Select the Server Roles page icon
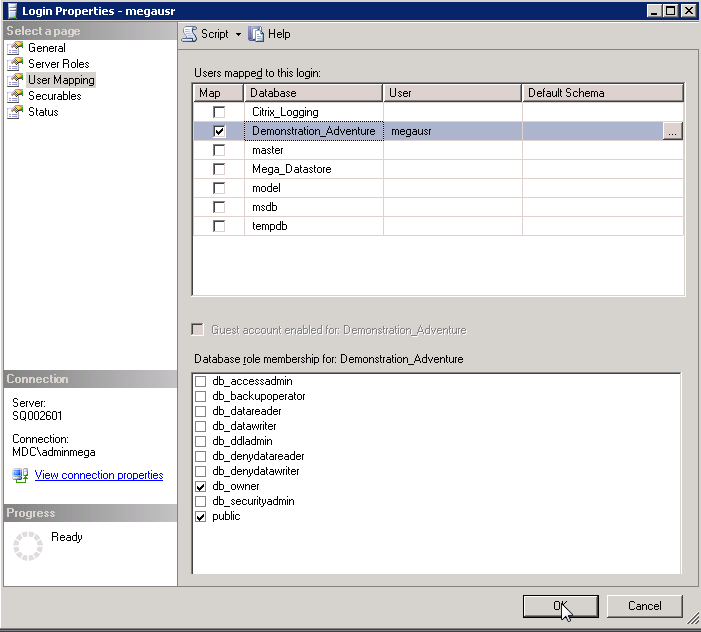 (x=15, y=64)
